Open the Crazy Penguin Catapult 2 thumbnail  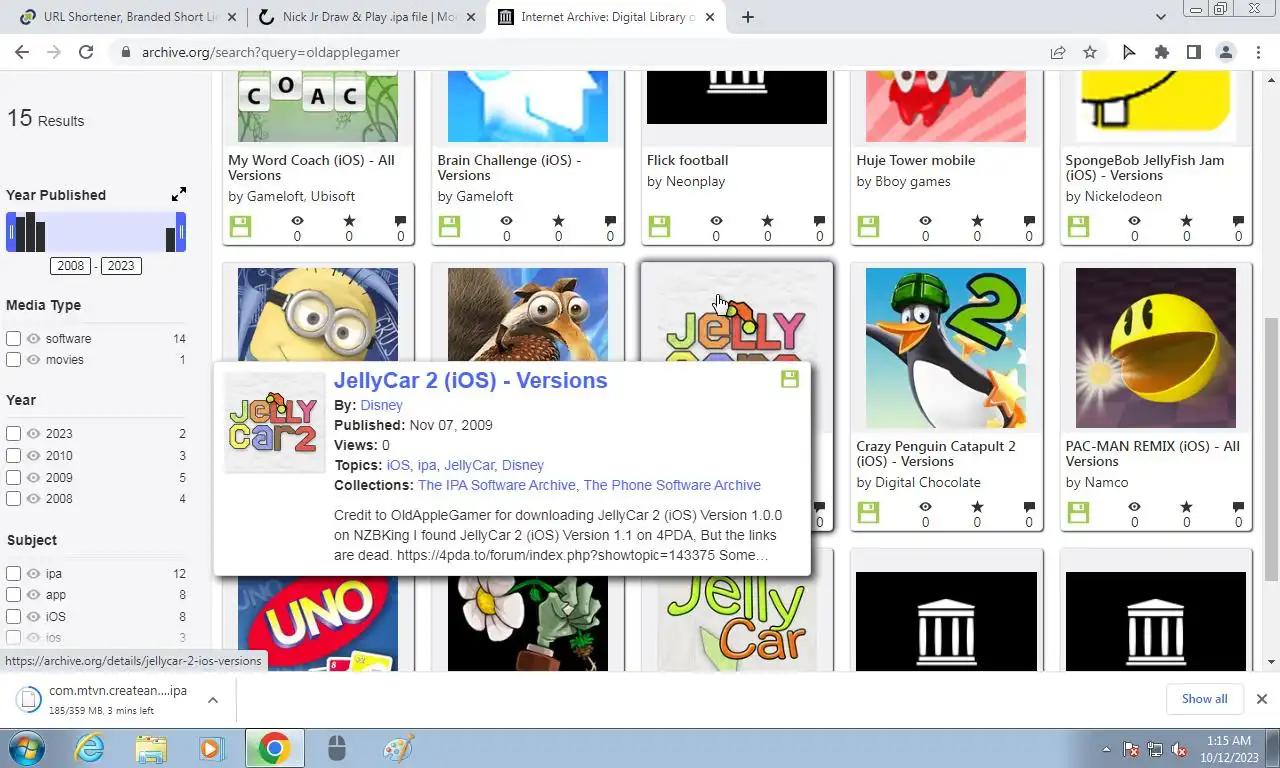pyautogui.click(x=946, y=348)
